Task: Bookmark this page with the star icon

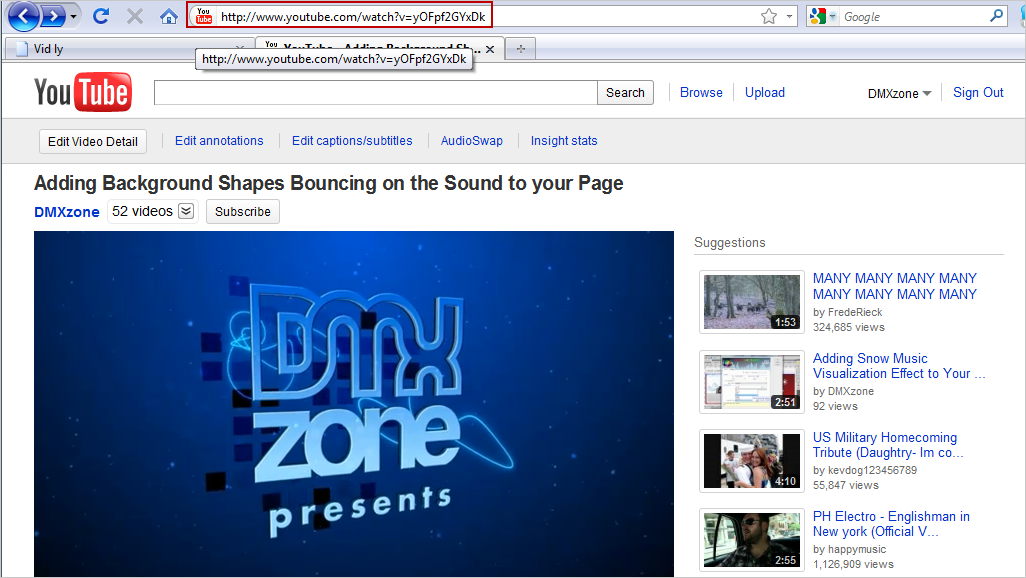Action: (769, 16)
